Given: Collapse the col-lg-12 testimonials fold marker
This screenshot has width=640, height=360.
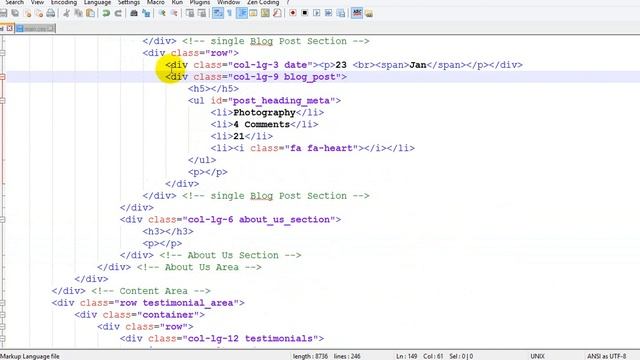Looking at the screenshot, I should coord(2,338).
